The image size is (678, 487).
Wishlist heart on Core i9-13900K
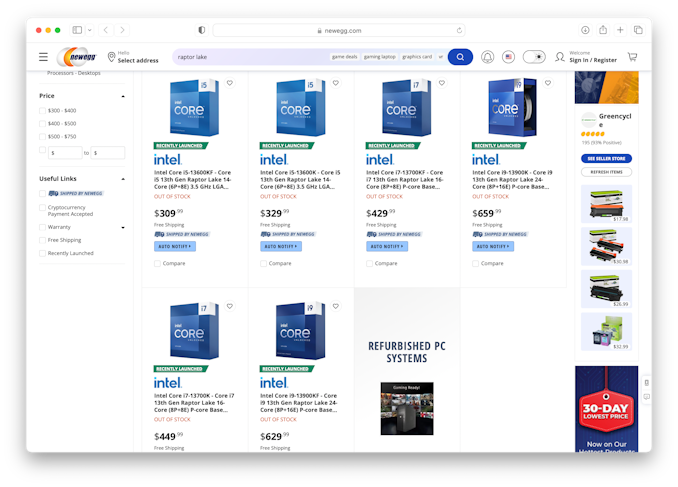tap(548, 83)
